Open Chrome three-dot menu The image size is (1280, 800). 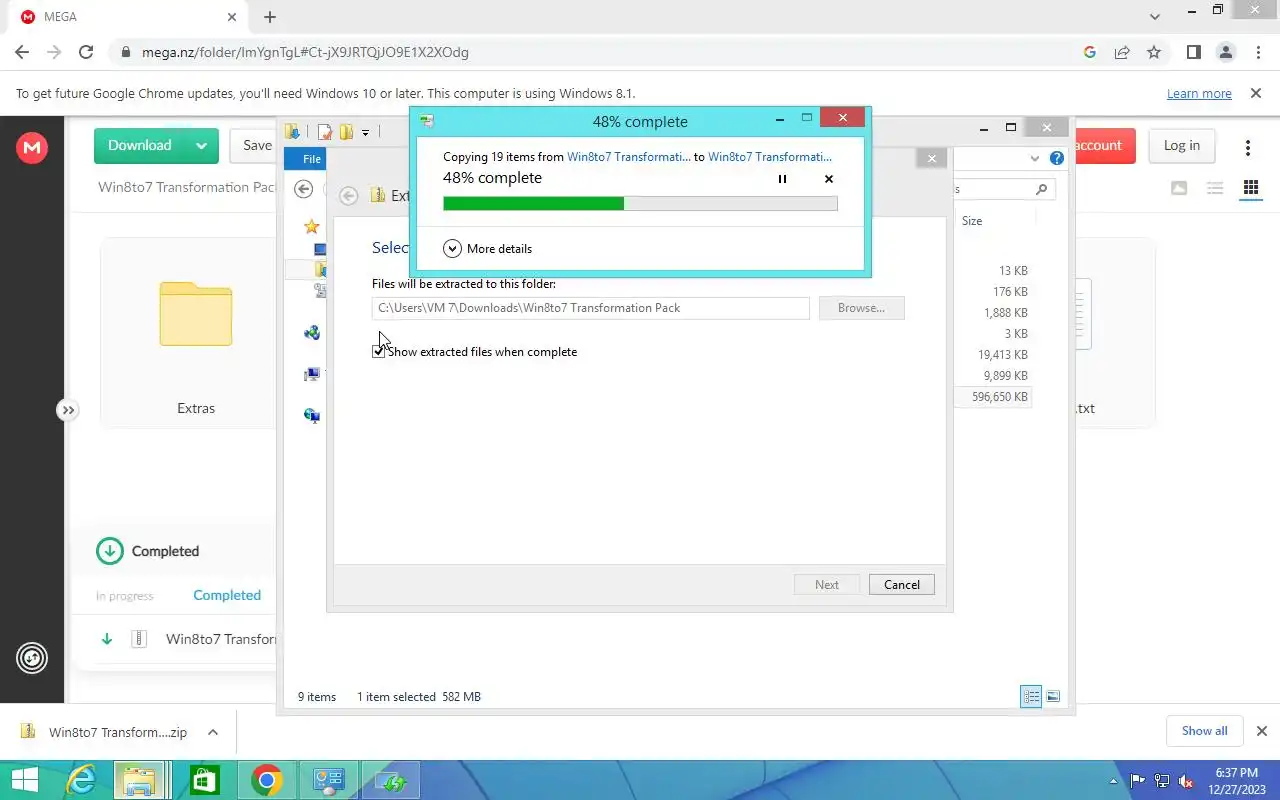click(1257, 52)
